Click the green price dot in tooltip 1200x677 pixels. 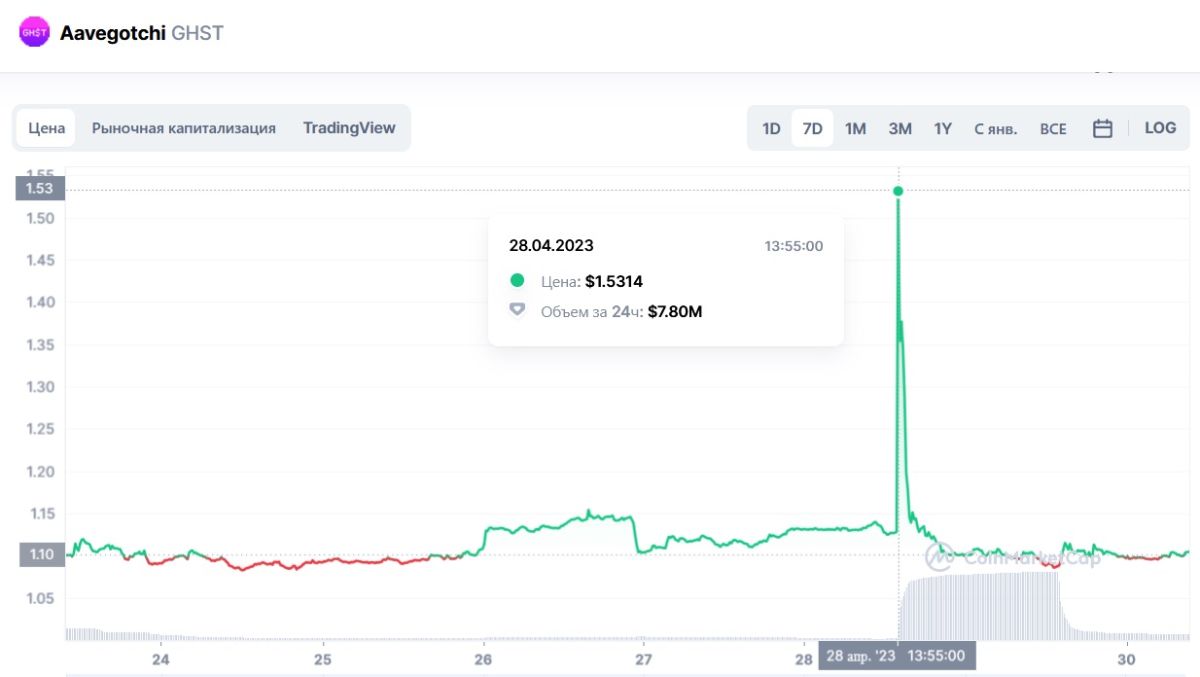517,281
